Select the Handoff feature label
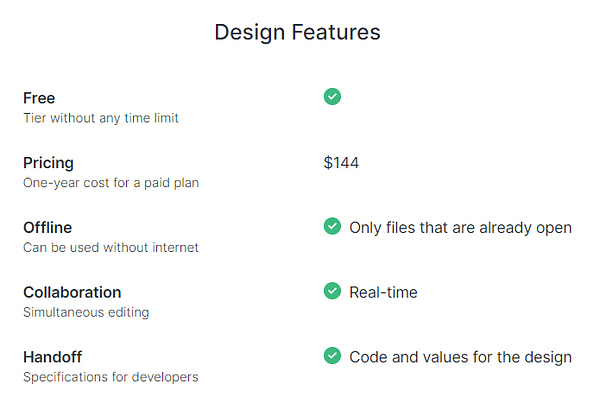 (52, 357)
